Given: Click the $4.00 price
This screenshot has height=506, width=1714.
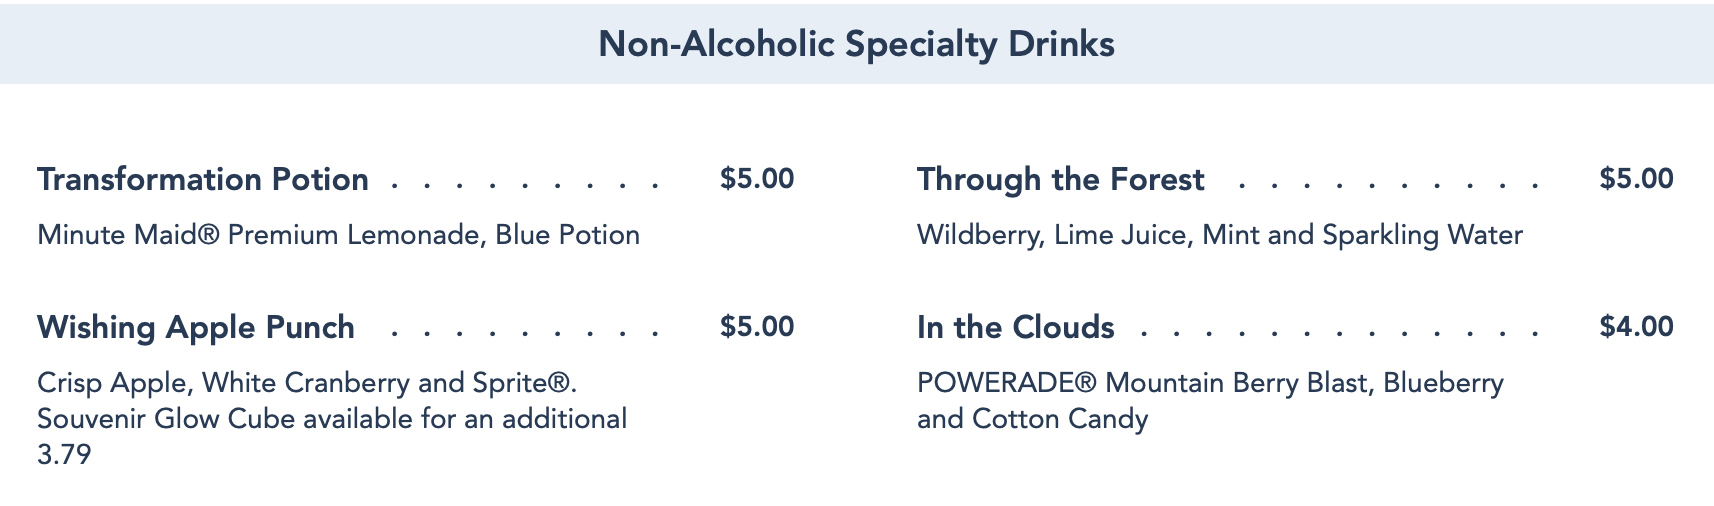Looking at the screenshot, I should [1636, 327].
